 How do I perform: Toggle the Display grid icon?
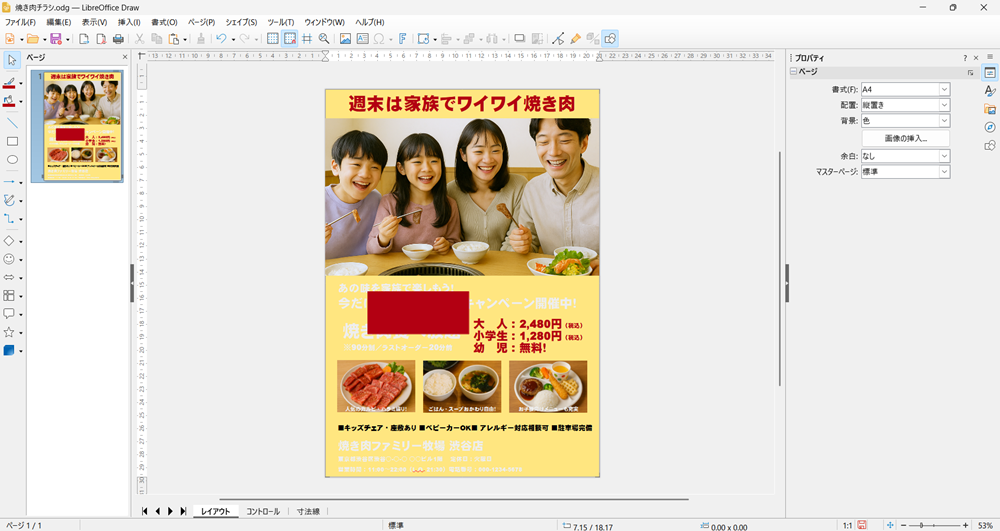[272, 39]
